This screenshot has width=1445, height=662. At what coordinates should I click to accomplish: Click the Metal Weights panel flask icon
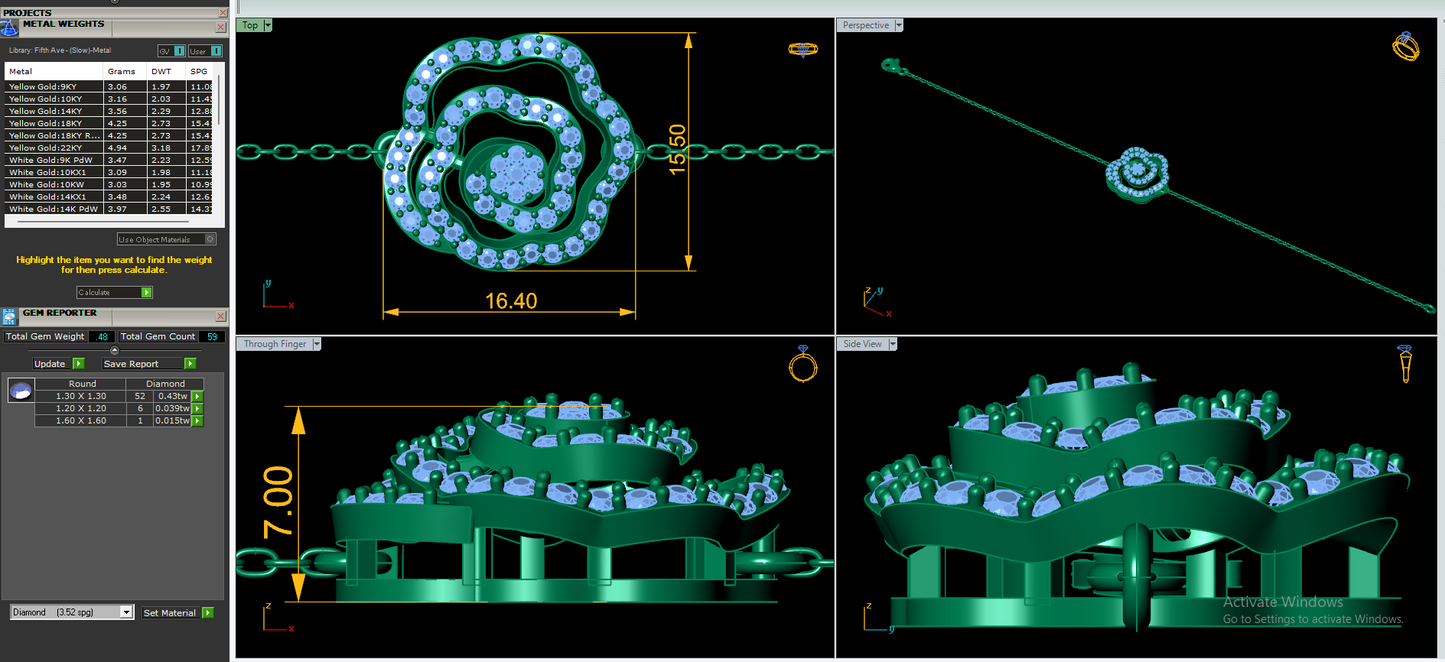tap(9, 28)
